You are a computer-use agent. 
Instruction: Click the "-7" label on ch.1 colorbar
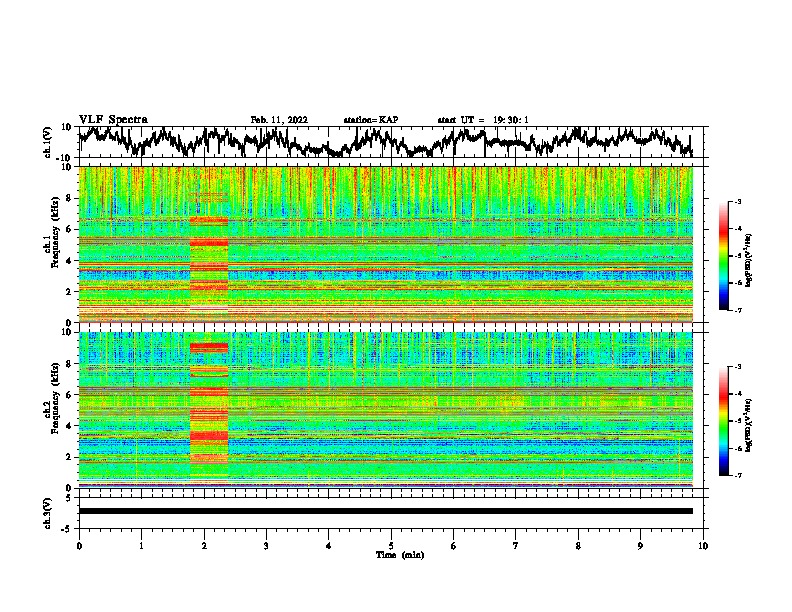[x=737, y=310]
